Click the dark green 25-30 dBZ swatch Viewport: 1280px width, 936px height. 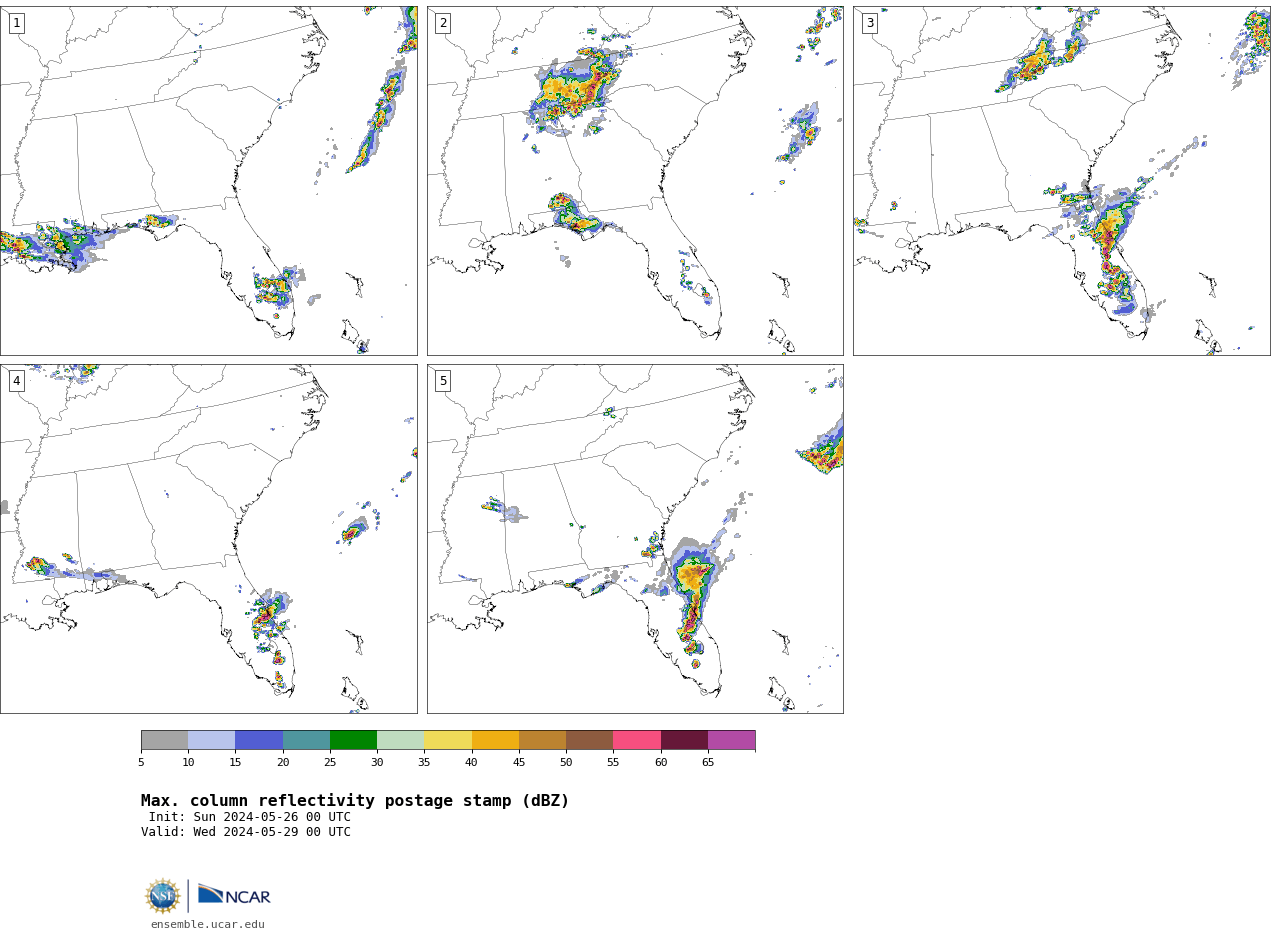[x=353, y=740]
